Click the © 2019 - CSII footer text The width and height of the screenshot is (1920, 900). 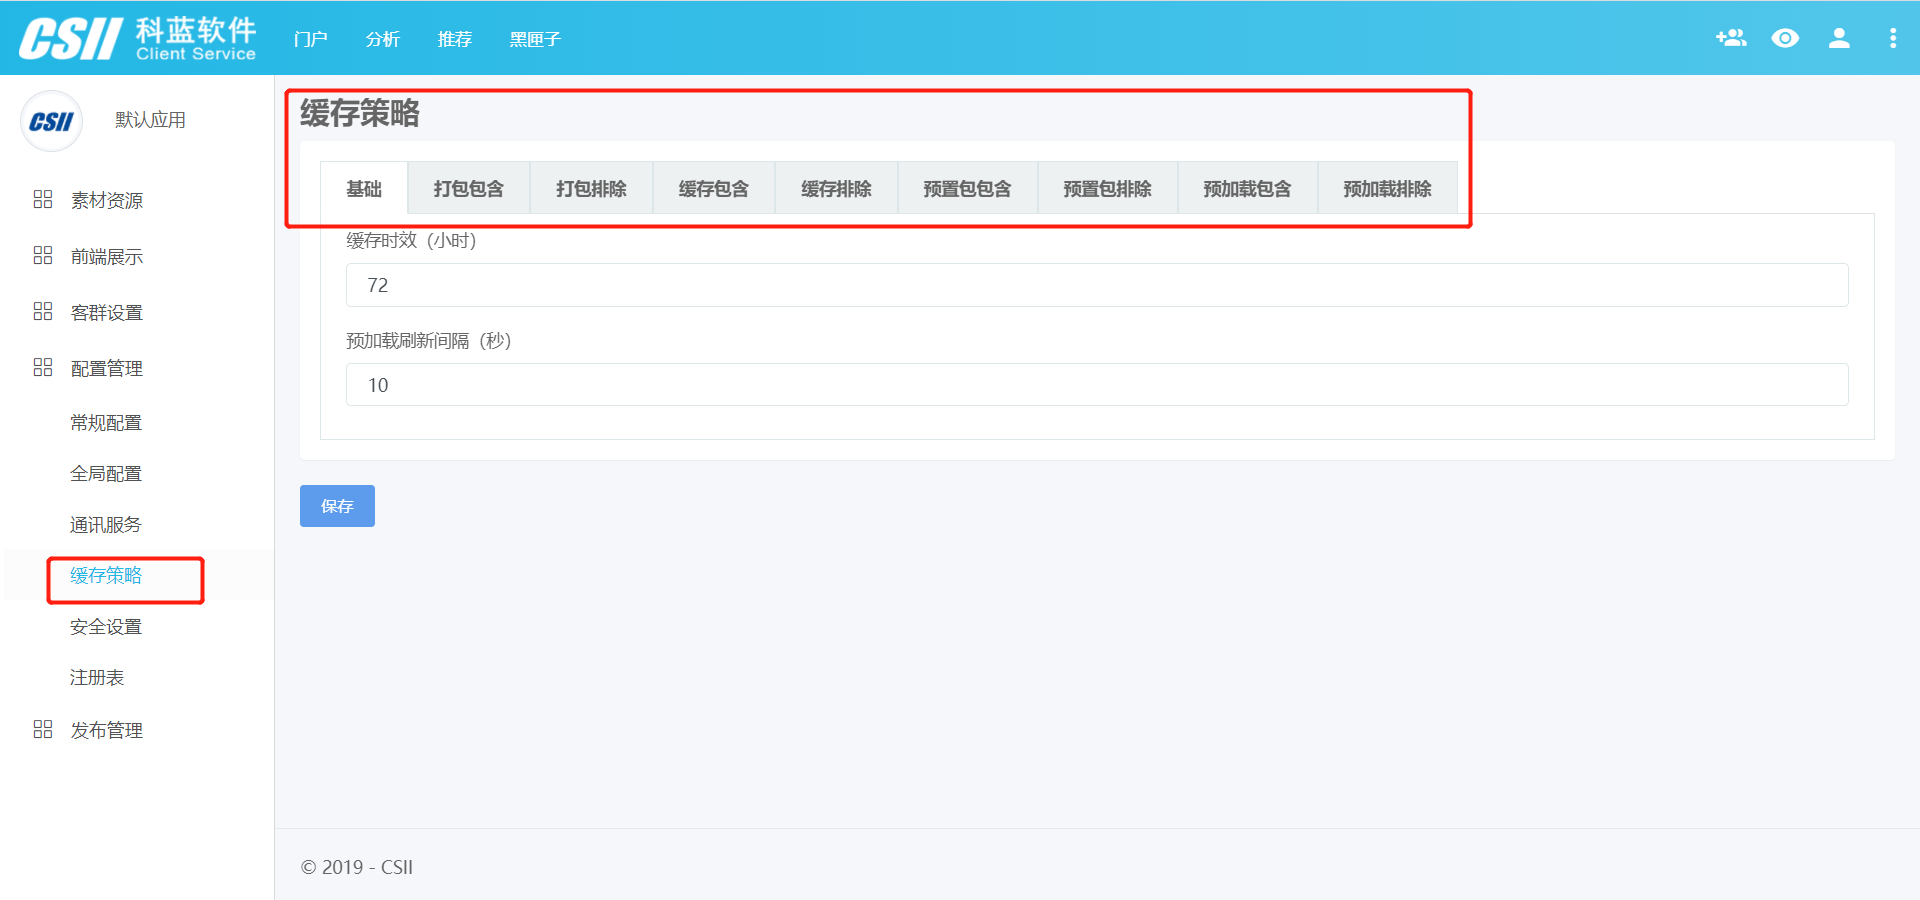pyautogui.click(x=357, y=867)
